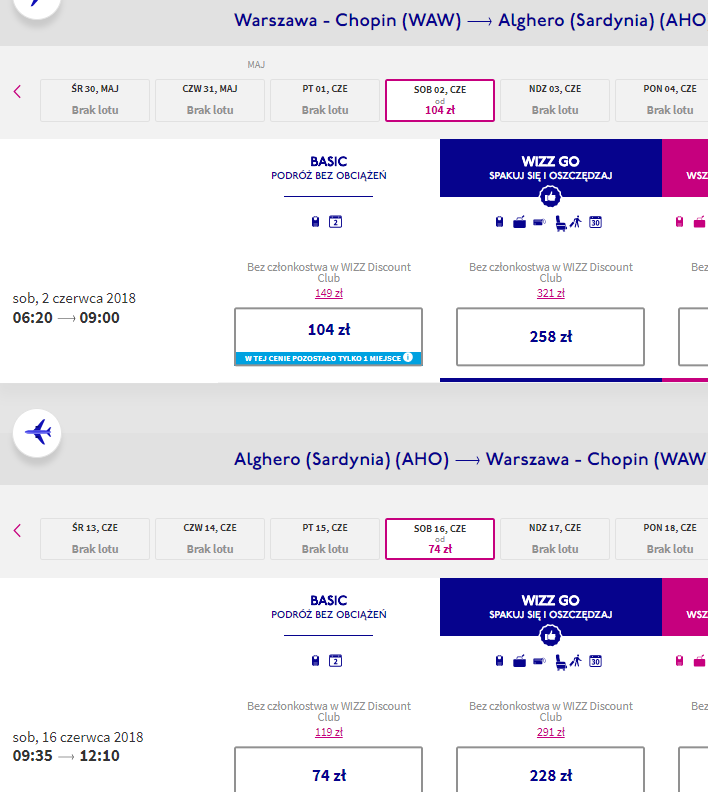
Task: Show earlier return dates with left arrow
Action: click(17, 530)
